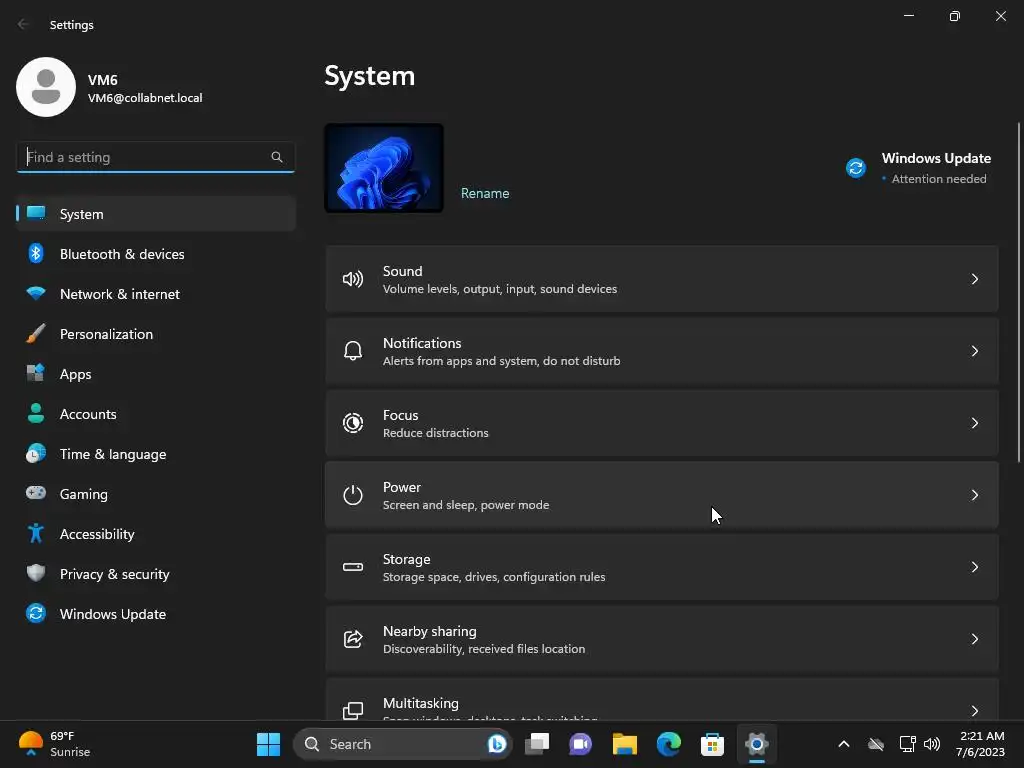Show hidden system tray icons

[844, 744]
